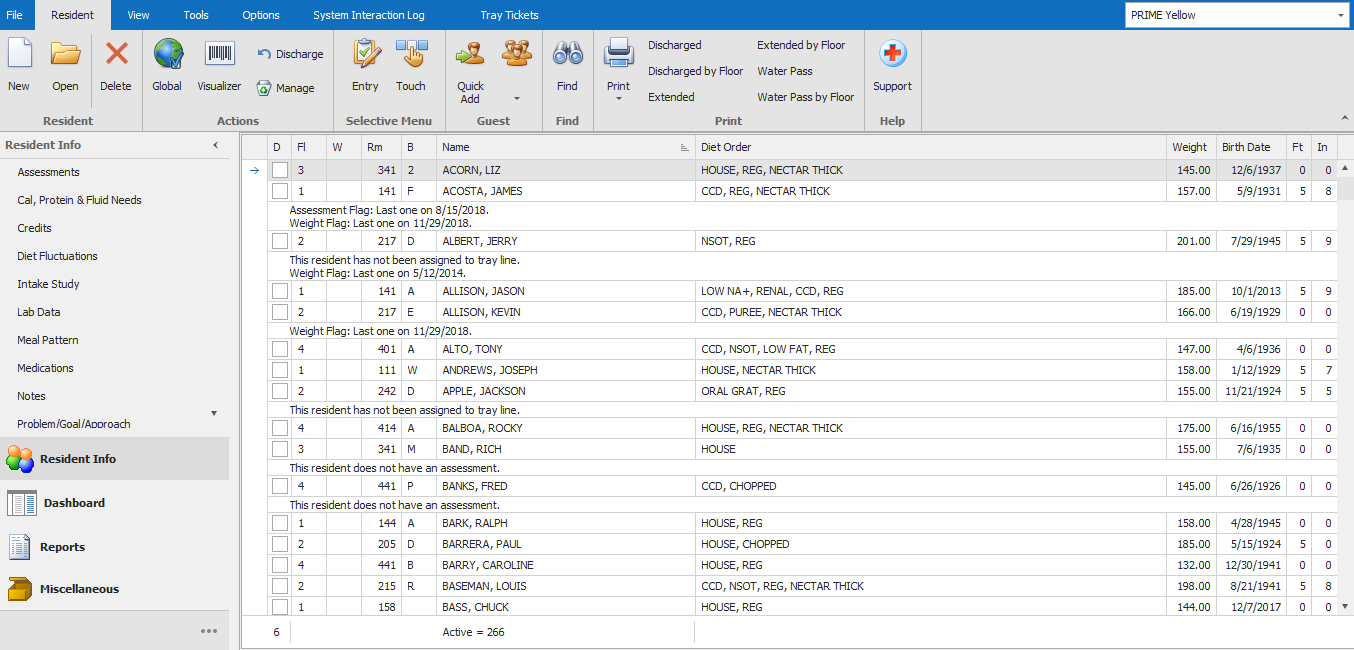Open the Entry clipboard icon
Image resolution: width=1354 pixels, height=650 pixels.
tap(365, 55)
